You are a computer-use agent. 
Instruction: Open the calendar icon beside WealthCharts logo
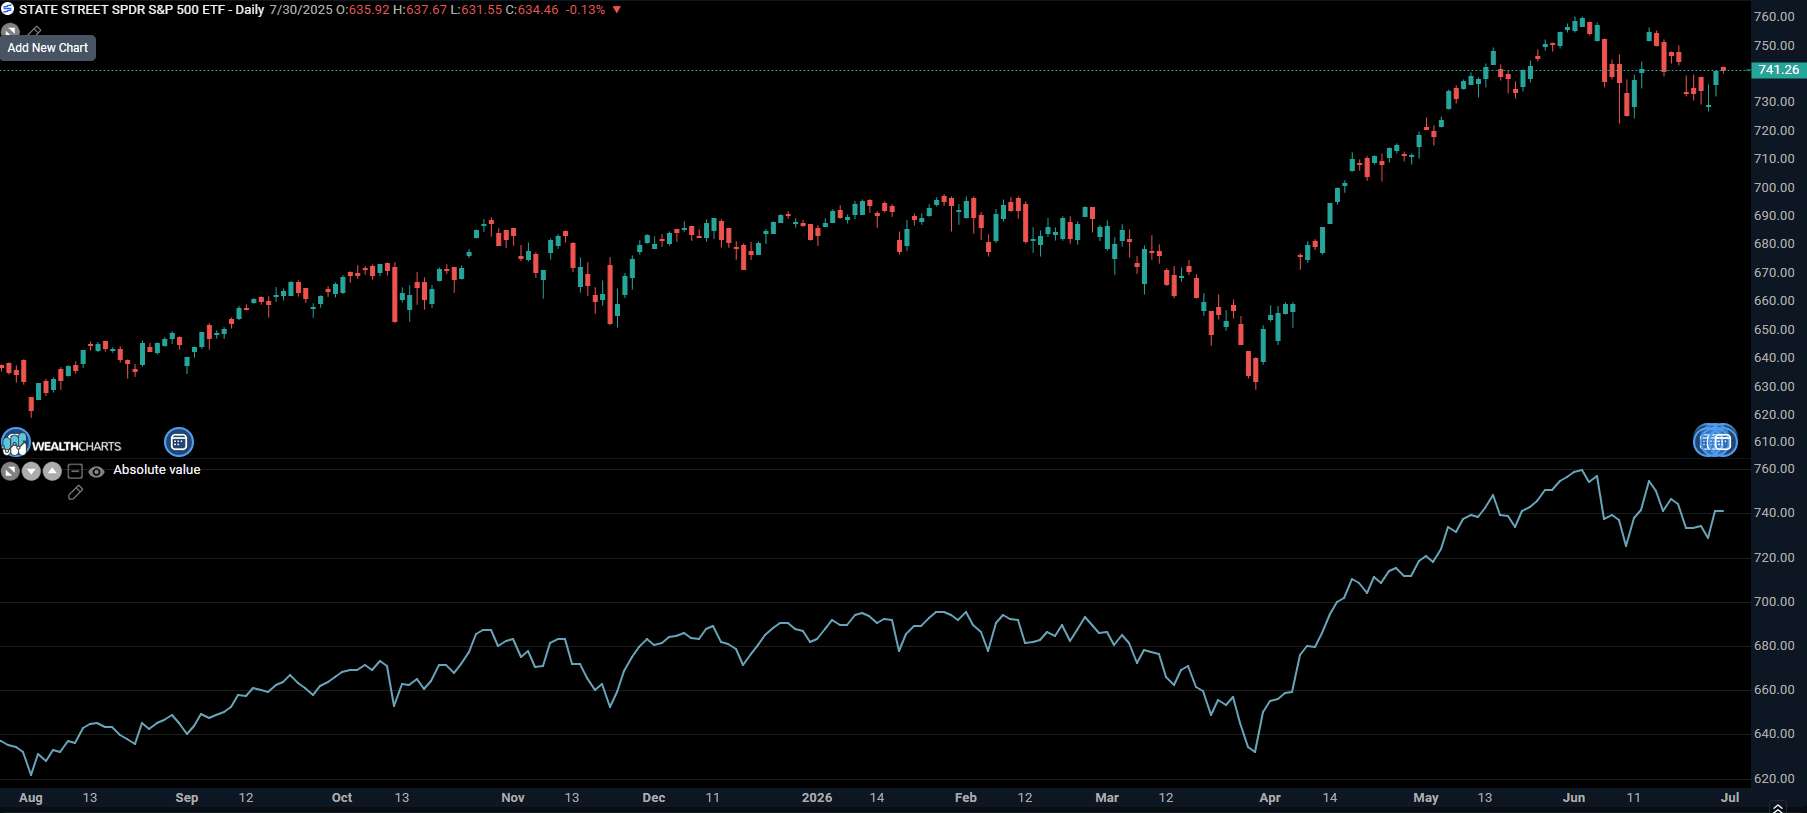pyautogui.click(x=179, y=442)
